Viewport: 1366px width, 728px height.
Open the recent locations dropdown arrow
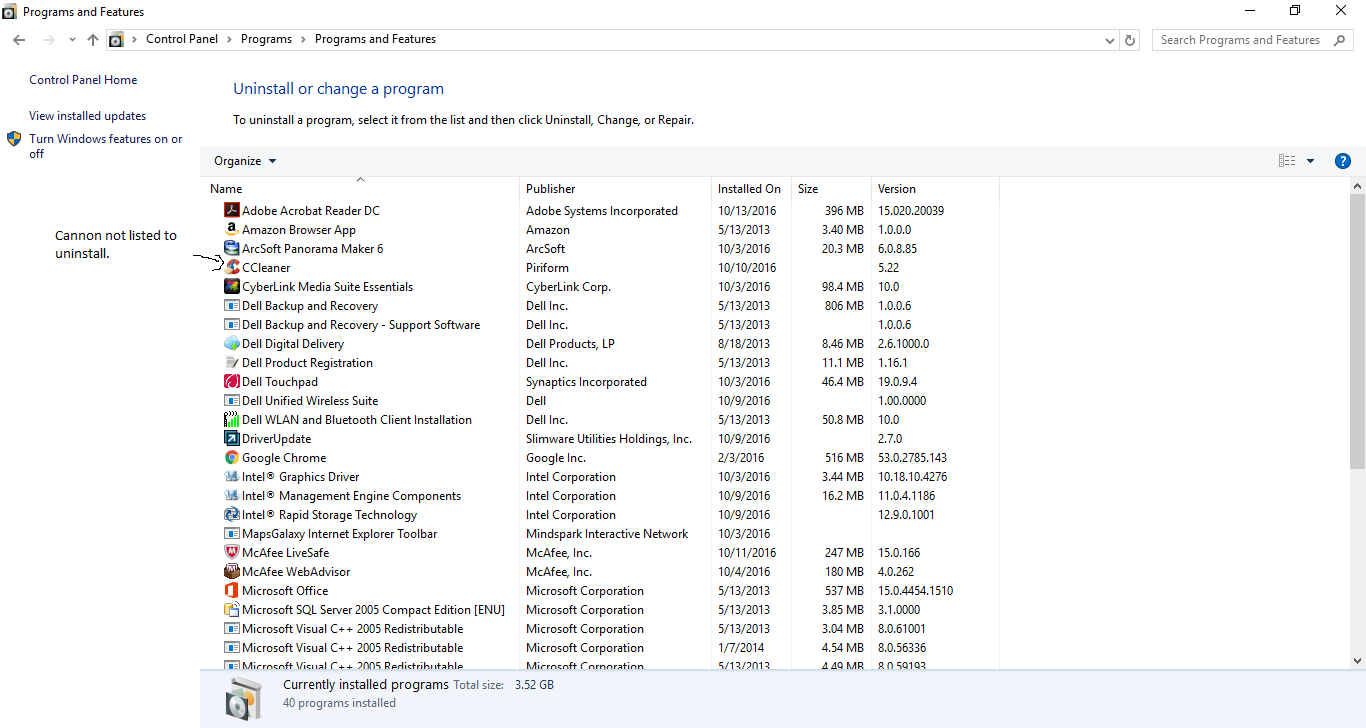[x=72, y=40]
